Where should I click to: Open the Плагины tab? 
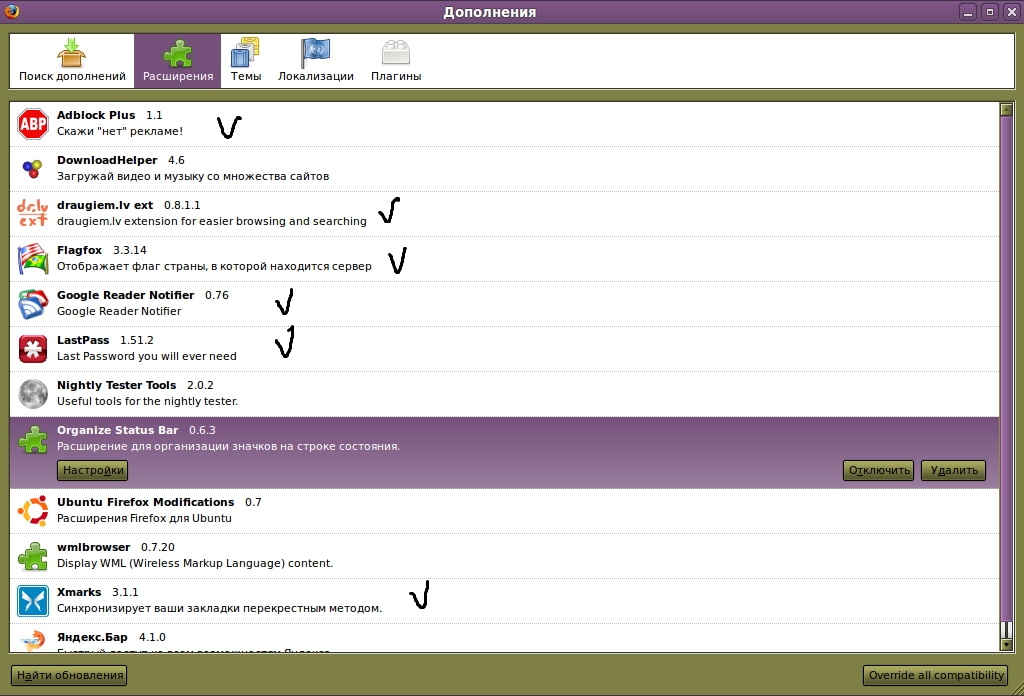(396, 61)
